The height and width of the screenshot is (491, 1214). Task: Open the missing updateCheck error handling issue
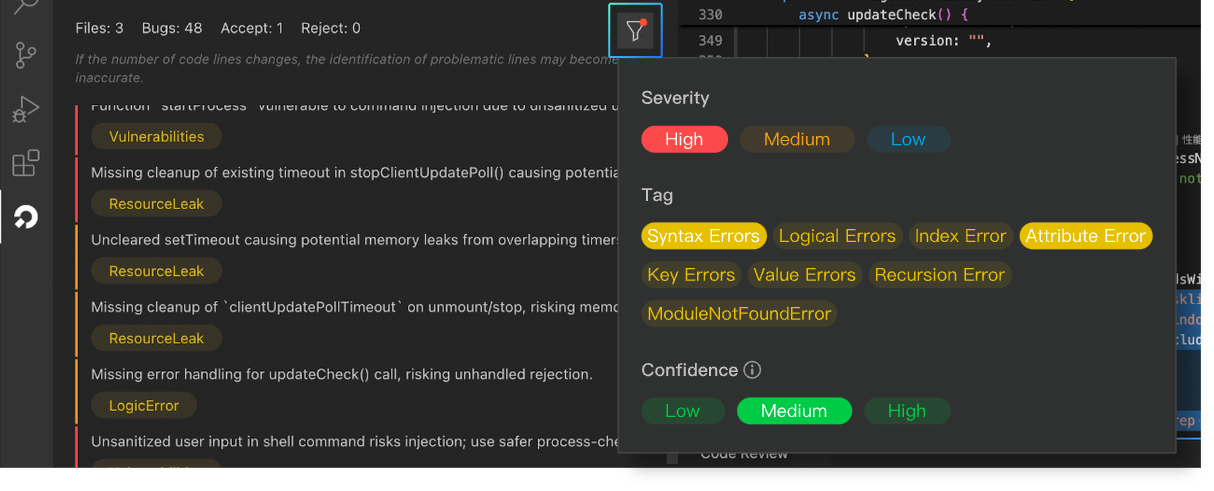342,374
